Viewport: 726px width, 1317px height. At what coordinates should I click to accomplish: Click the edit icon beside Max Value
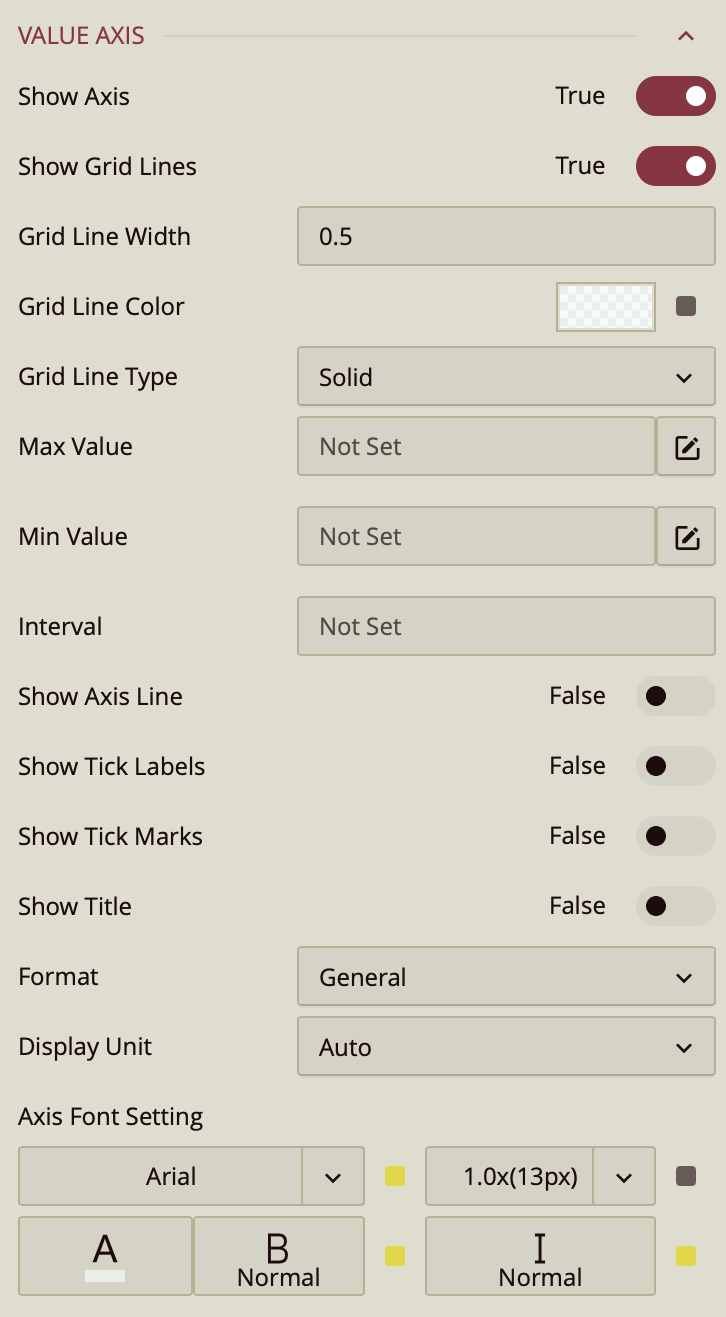[686, 447]
